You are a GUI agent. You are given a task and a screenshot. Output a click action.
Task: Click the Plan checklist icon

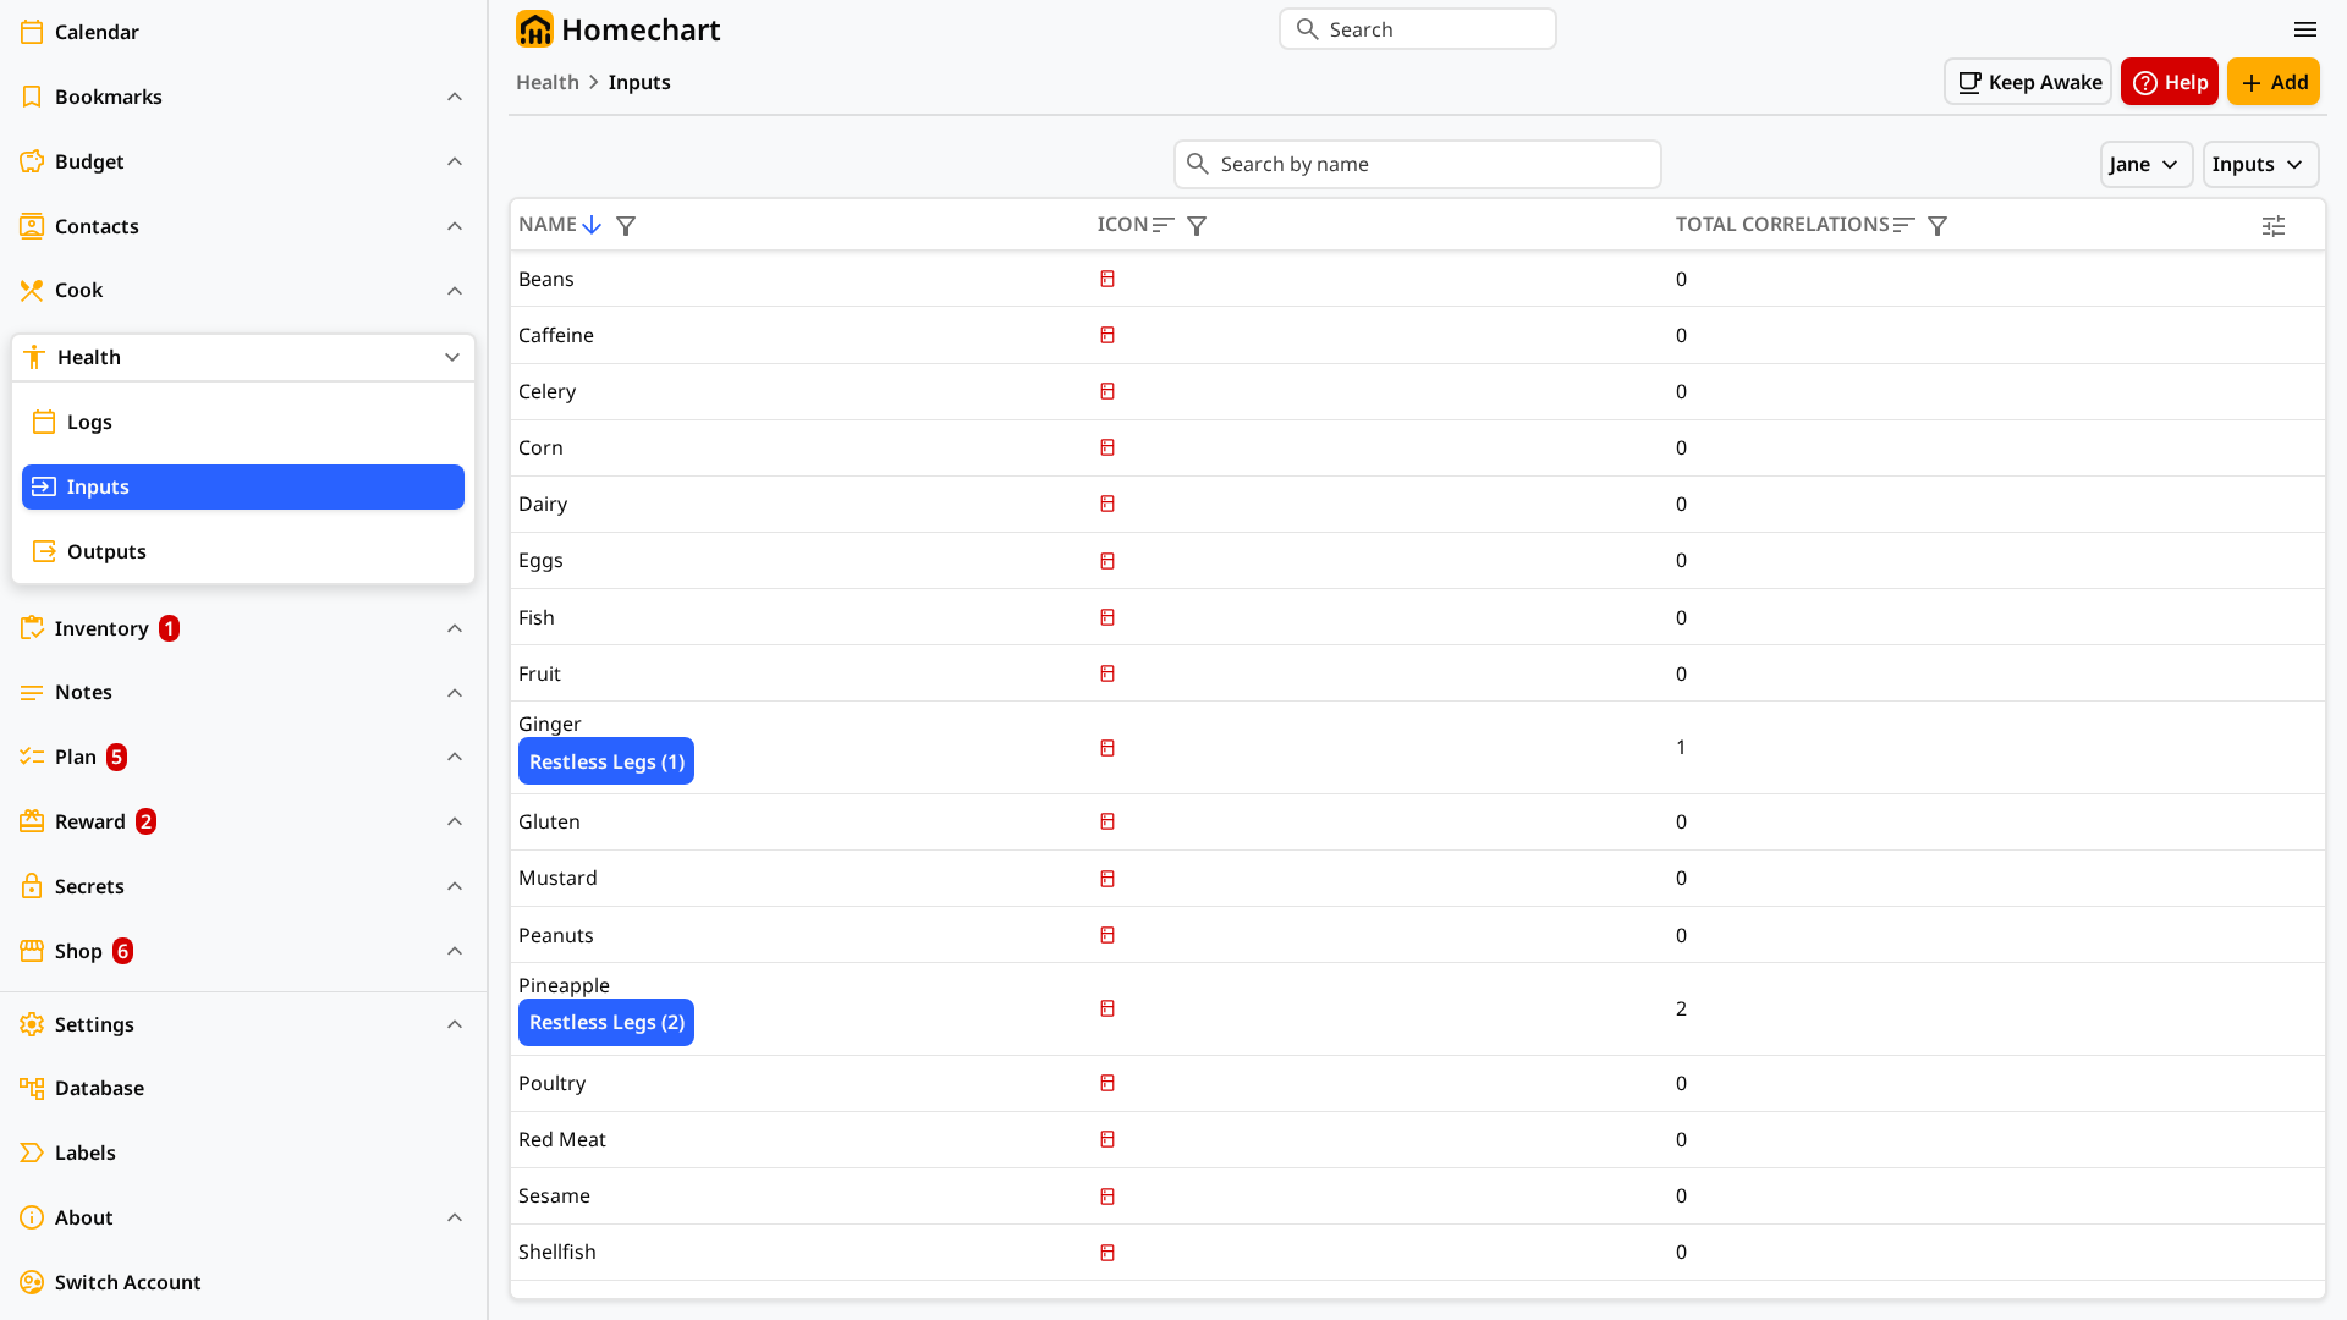tap(32, 757)
